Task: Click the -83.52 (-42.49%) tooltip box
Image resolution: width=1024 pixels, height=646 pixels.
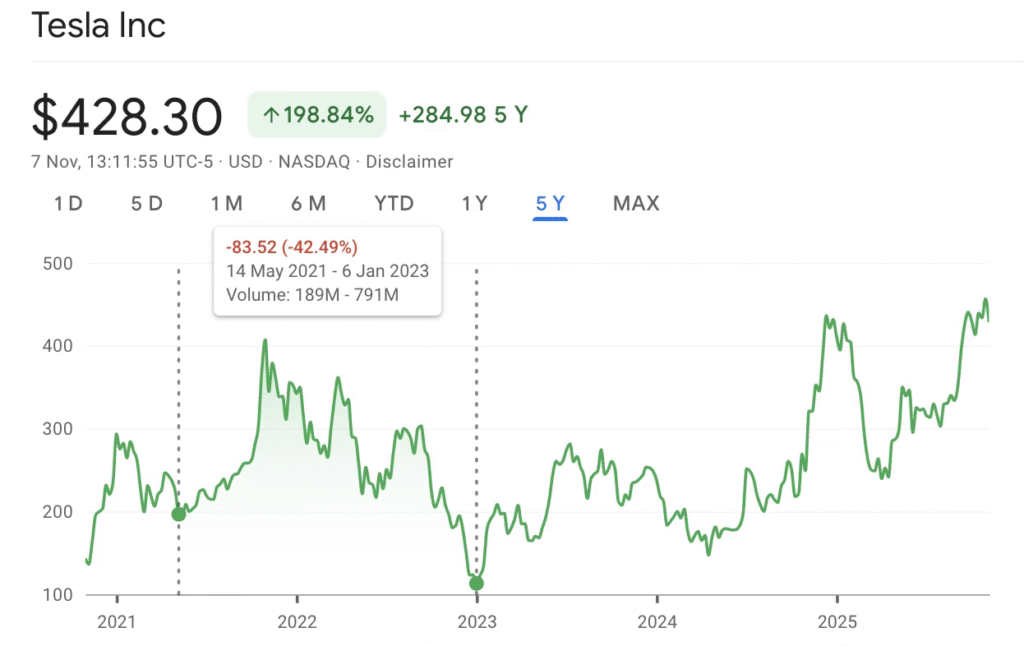Action: tap(327, 271)
